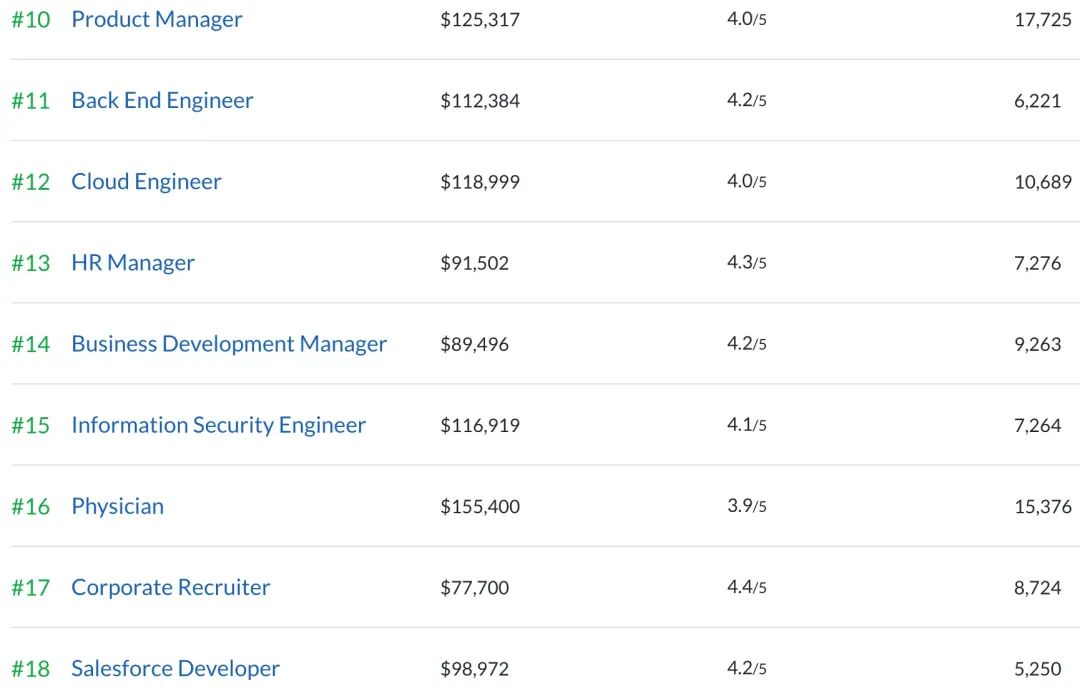Click the 4.4/5 Corporate Recruiter rating

[746, 588]
